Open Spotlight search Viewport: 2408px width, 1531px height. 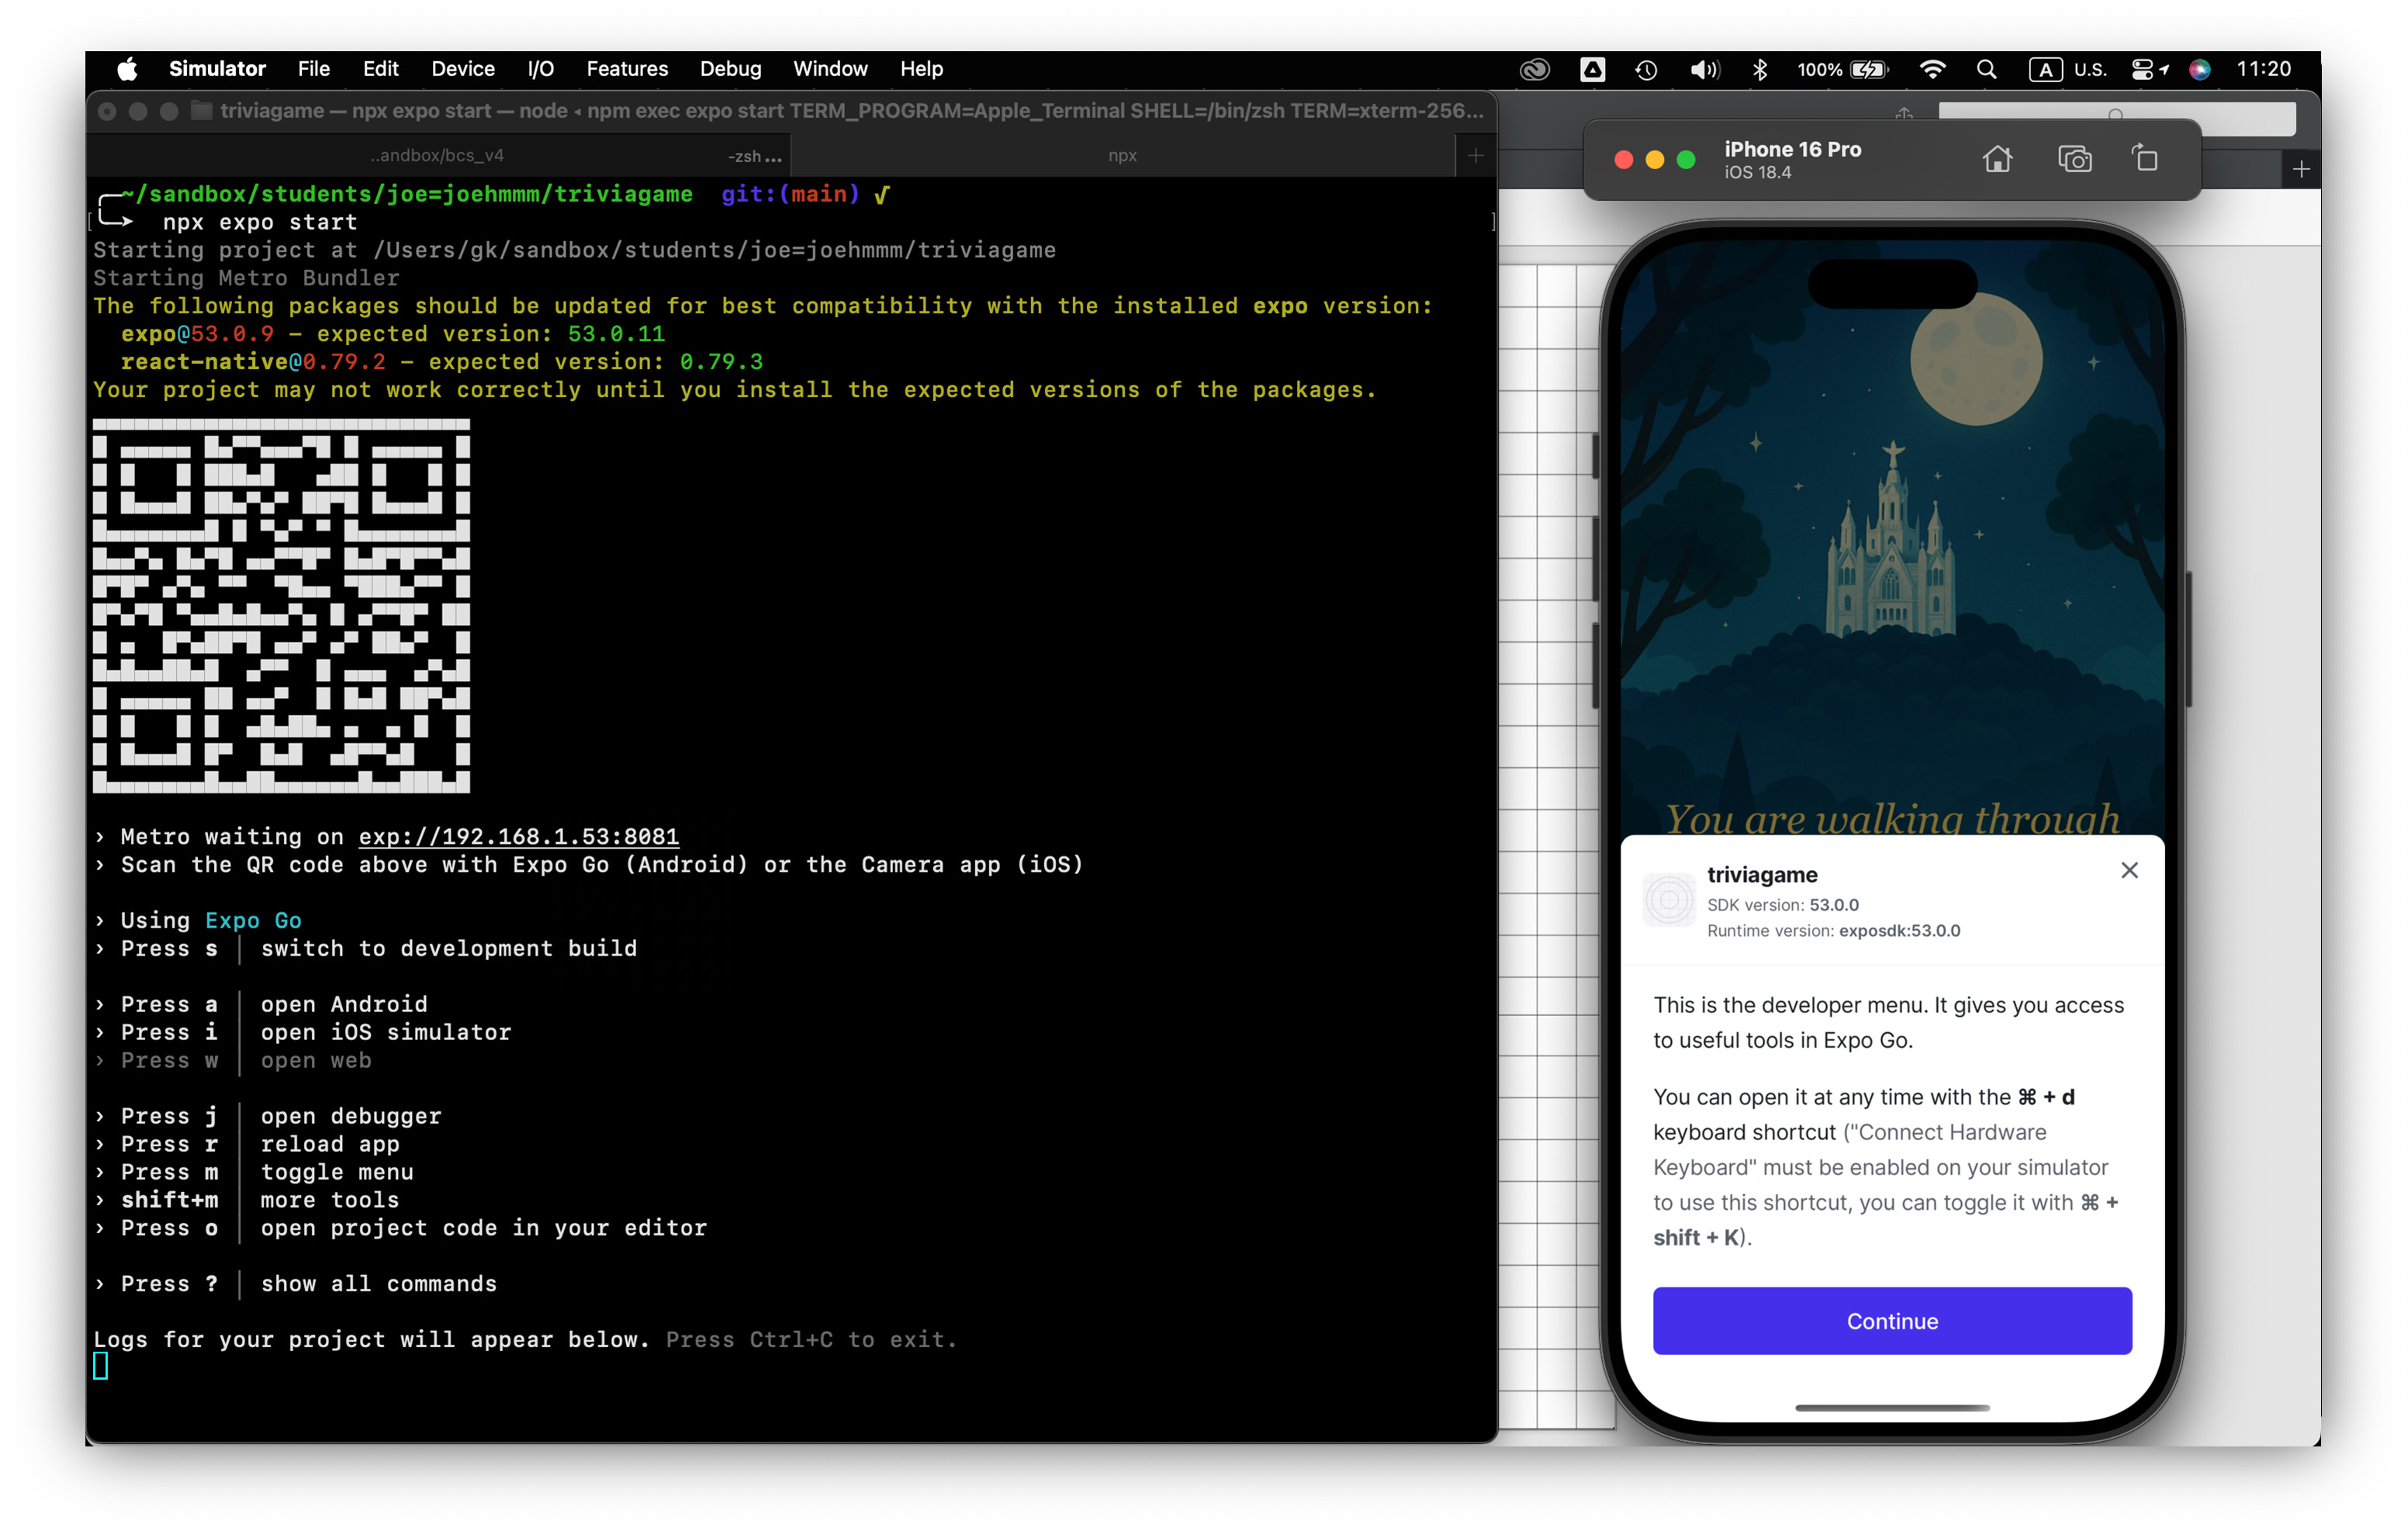1986,69
